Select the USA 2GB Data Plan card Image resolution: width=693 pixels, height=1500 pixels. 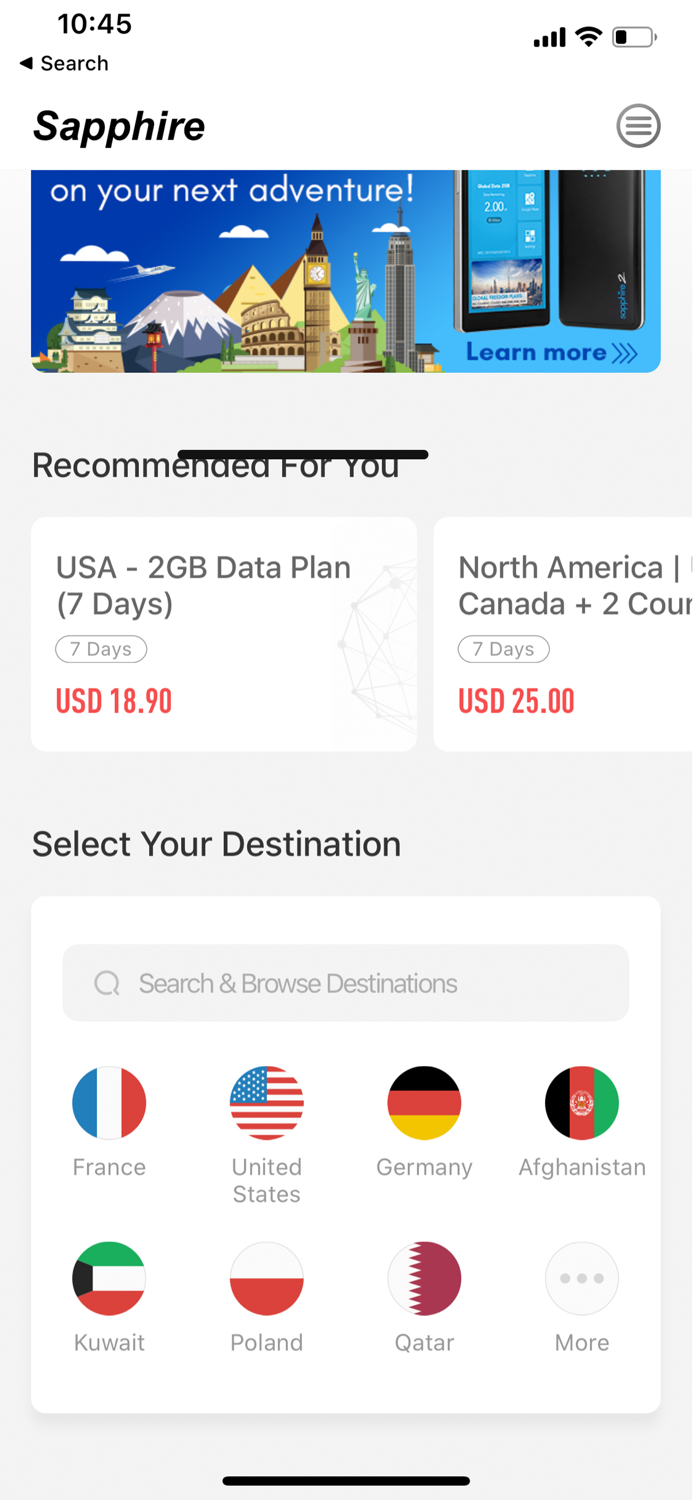pos(224,634)
